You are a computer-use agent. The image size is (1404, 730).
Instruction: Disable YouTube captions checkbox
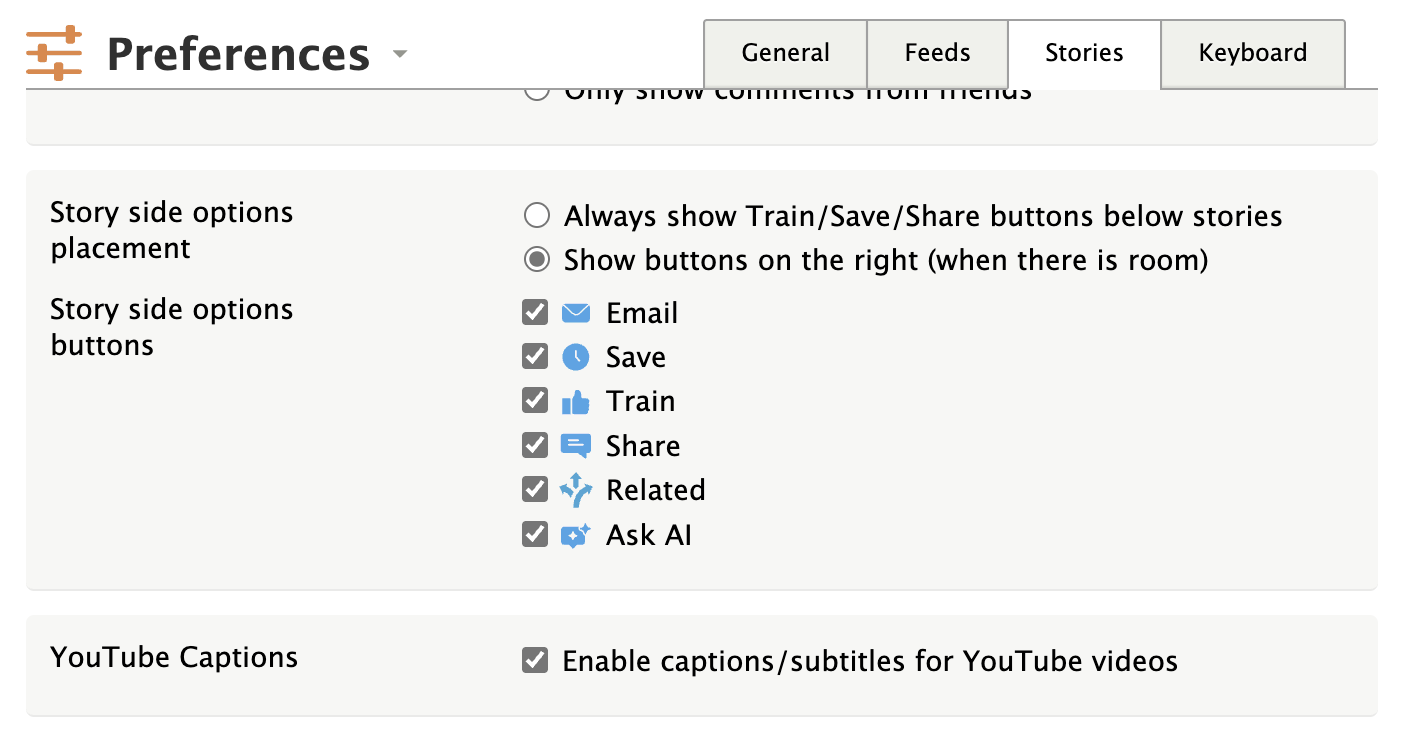[x=535, y=661]
